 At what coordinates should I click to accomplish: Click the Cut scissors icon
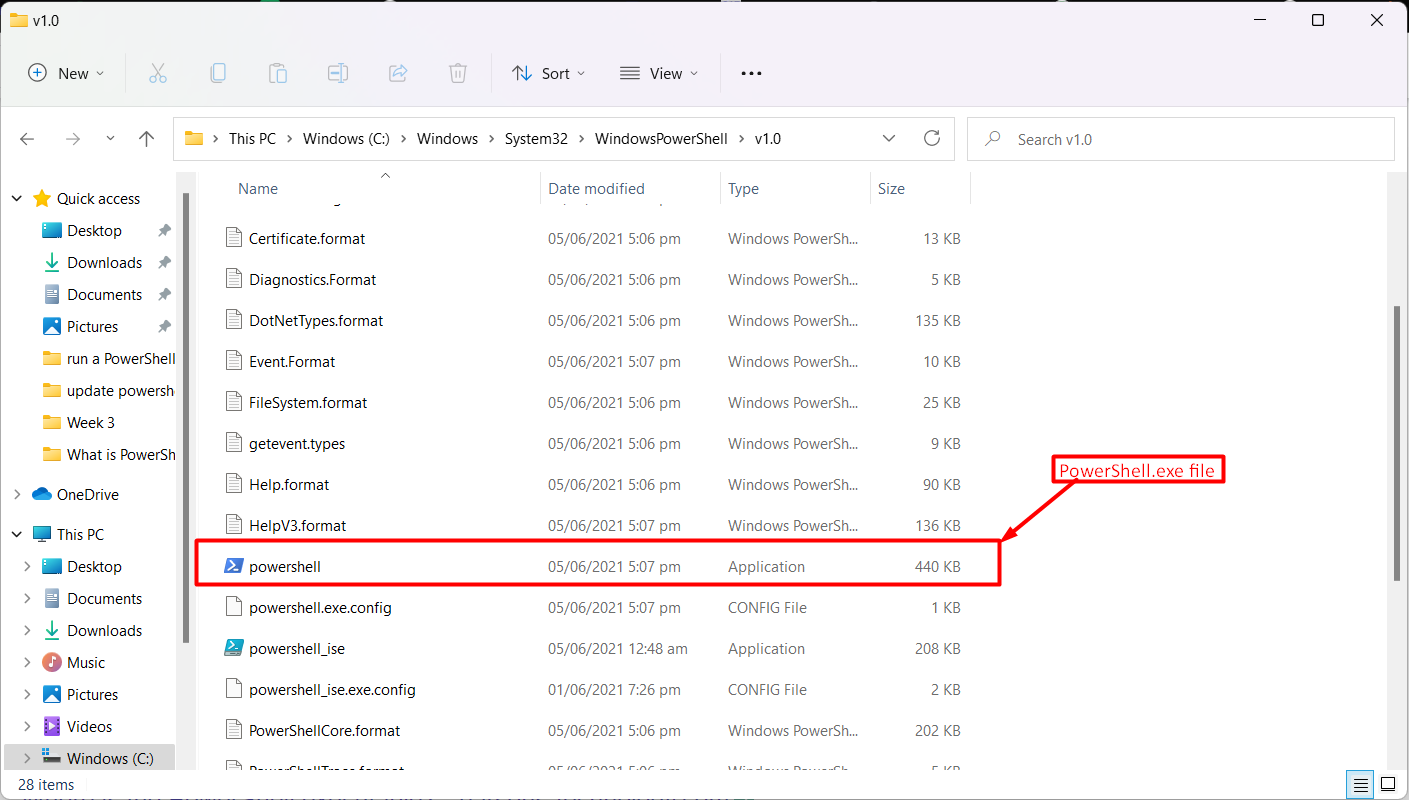tap(157, 73)
